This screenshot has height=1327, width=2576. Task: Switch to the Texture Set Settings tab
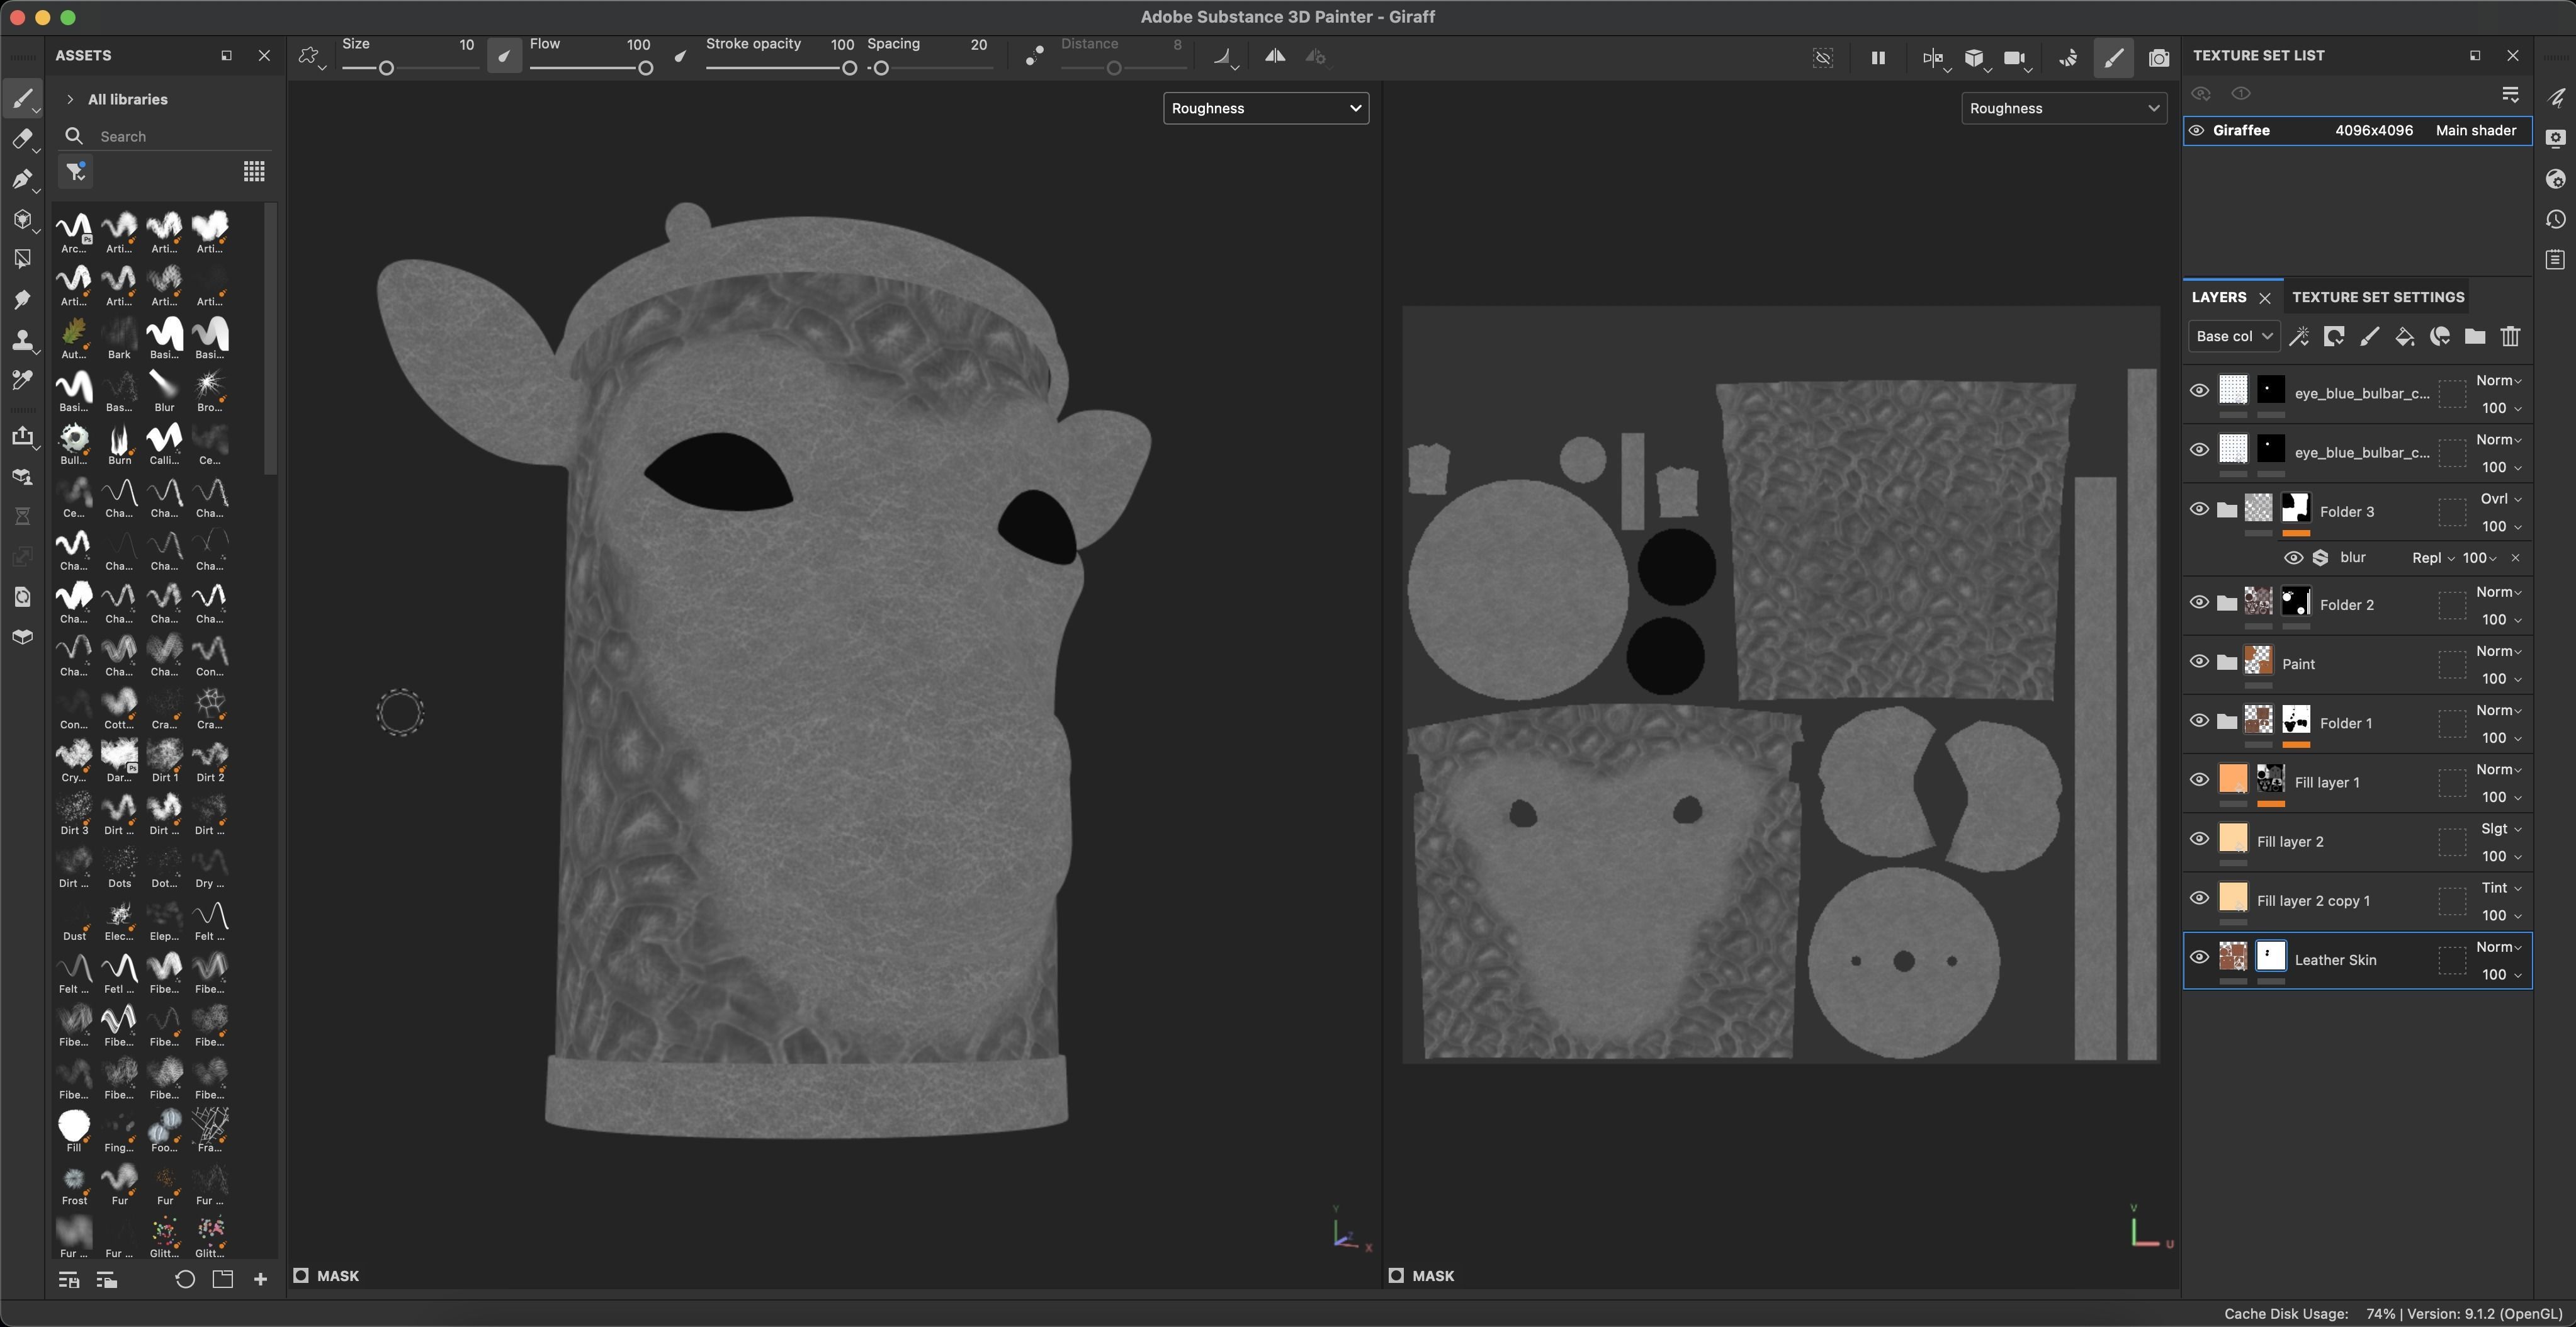[2377, 297]
